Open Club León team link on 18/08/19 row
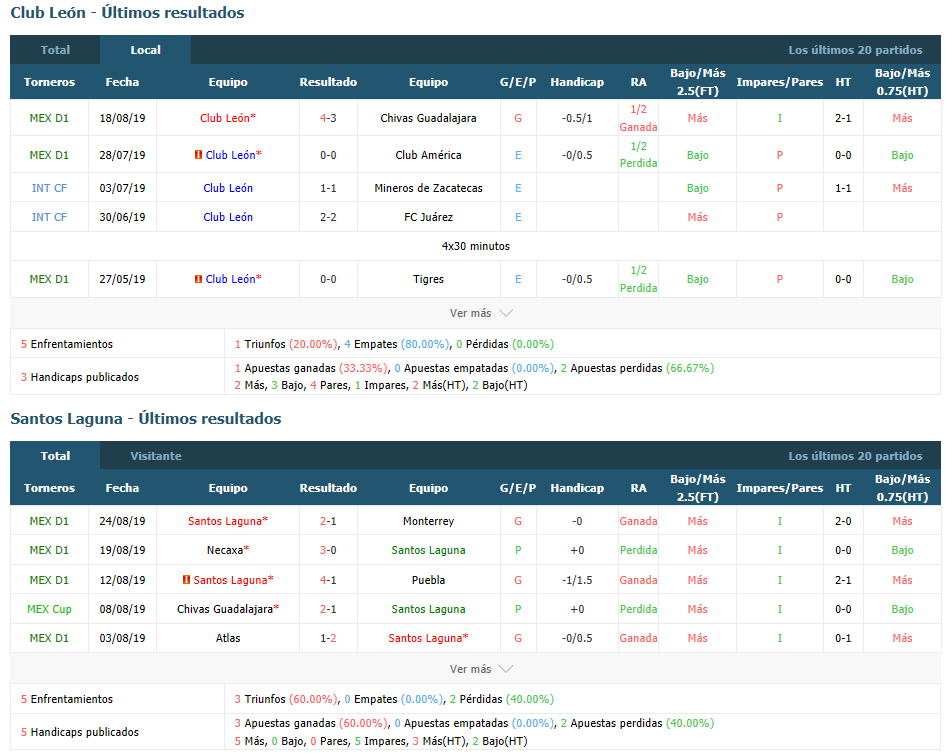 pos(227,118)
